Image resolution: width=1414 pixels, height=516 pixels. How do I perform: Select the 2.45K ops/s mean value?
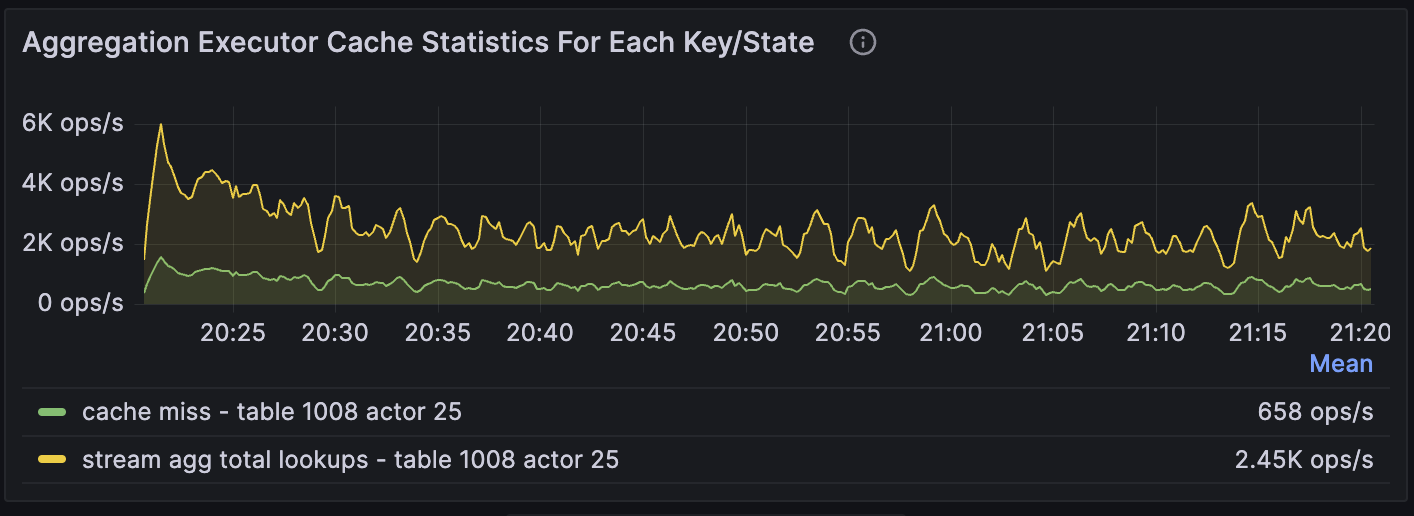coord(1304,460)
